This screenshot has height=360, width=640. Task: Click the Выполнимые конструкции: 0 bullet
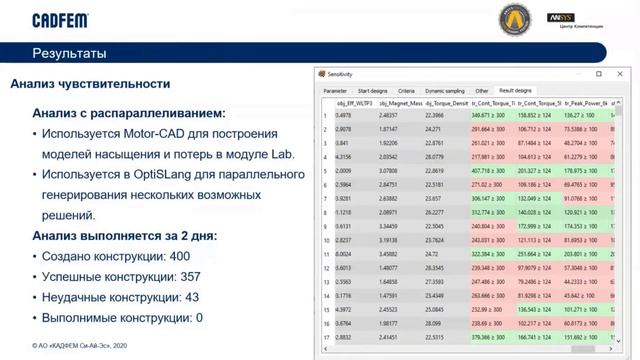(122, 318)
